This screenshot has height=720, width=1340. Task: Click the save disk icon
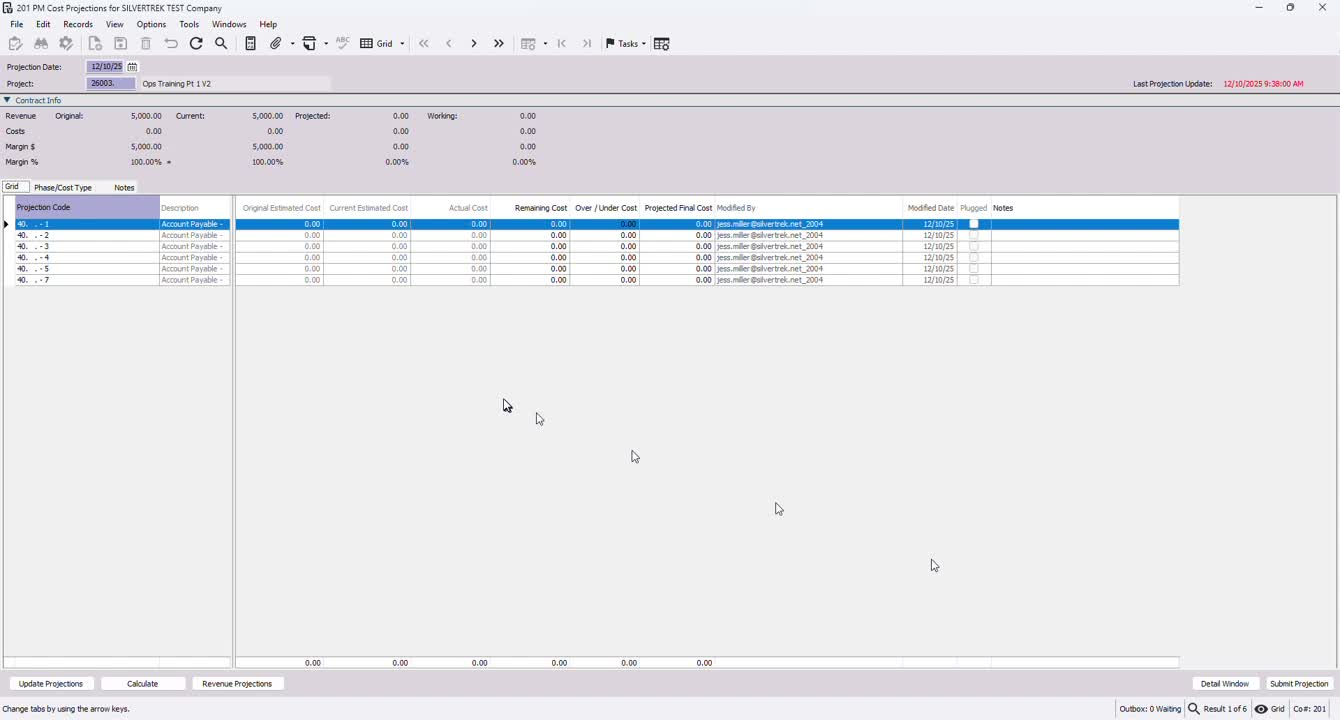pos(120,44)
